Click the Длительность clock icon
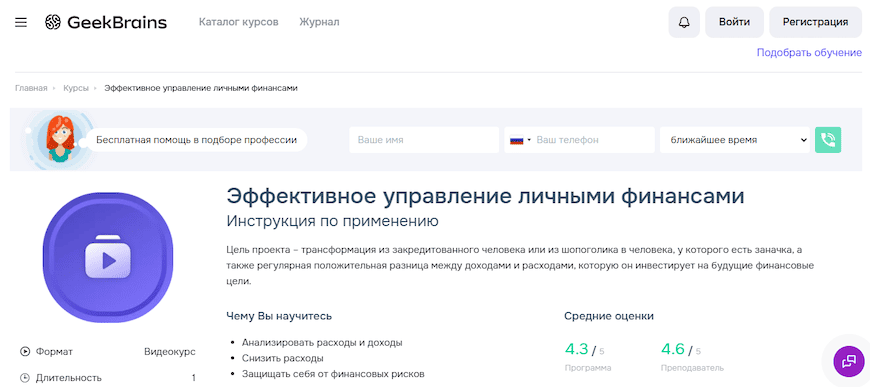 (x=25, y=378)
